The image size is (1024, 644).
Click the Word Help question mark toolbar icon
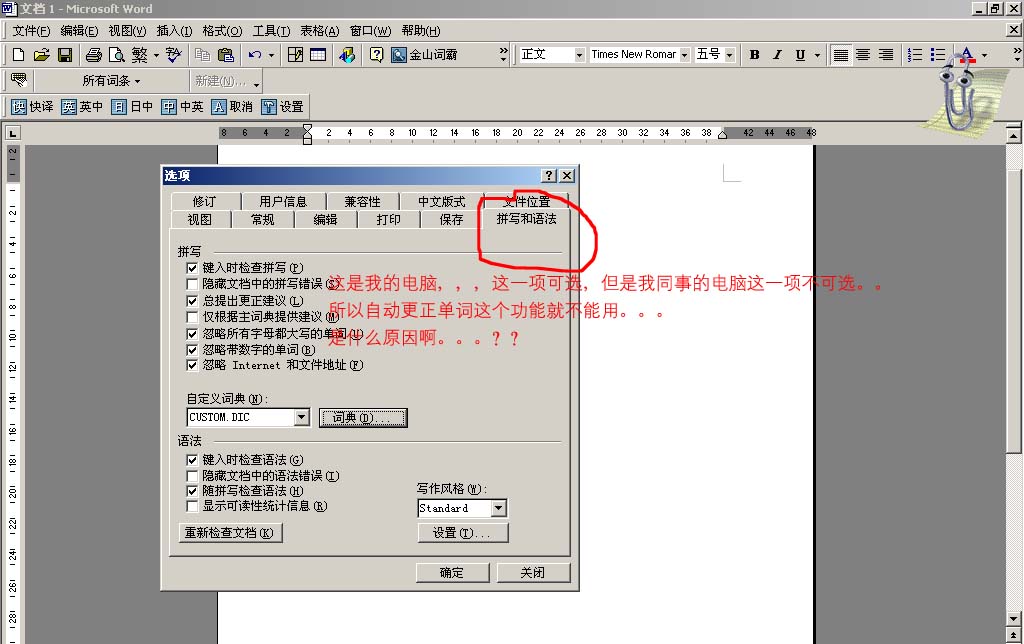(376, 55)
